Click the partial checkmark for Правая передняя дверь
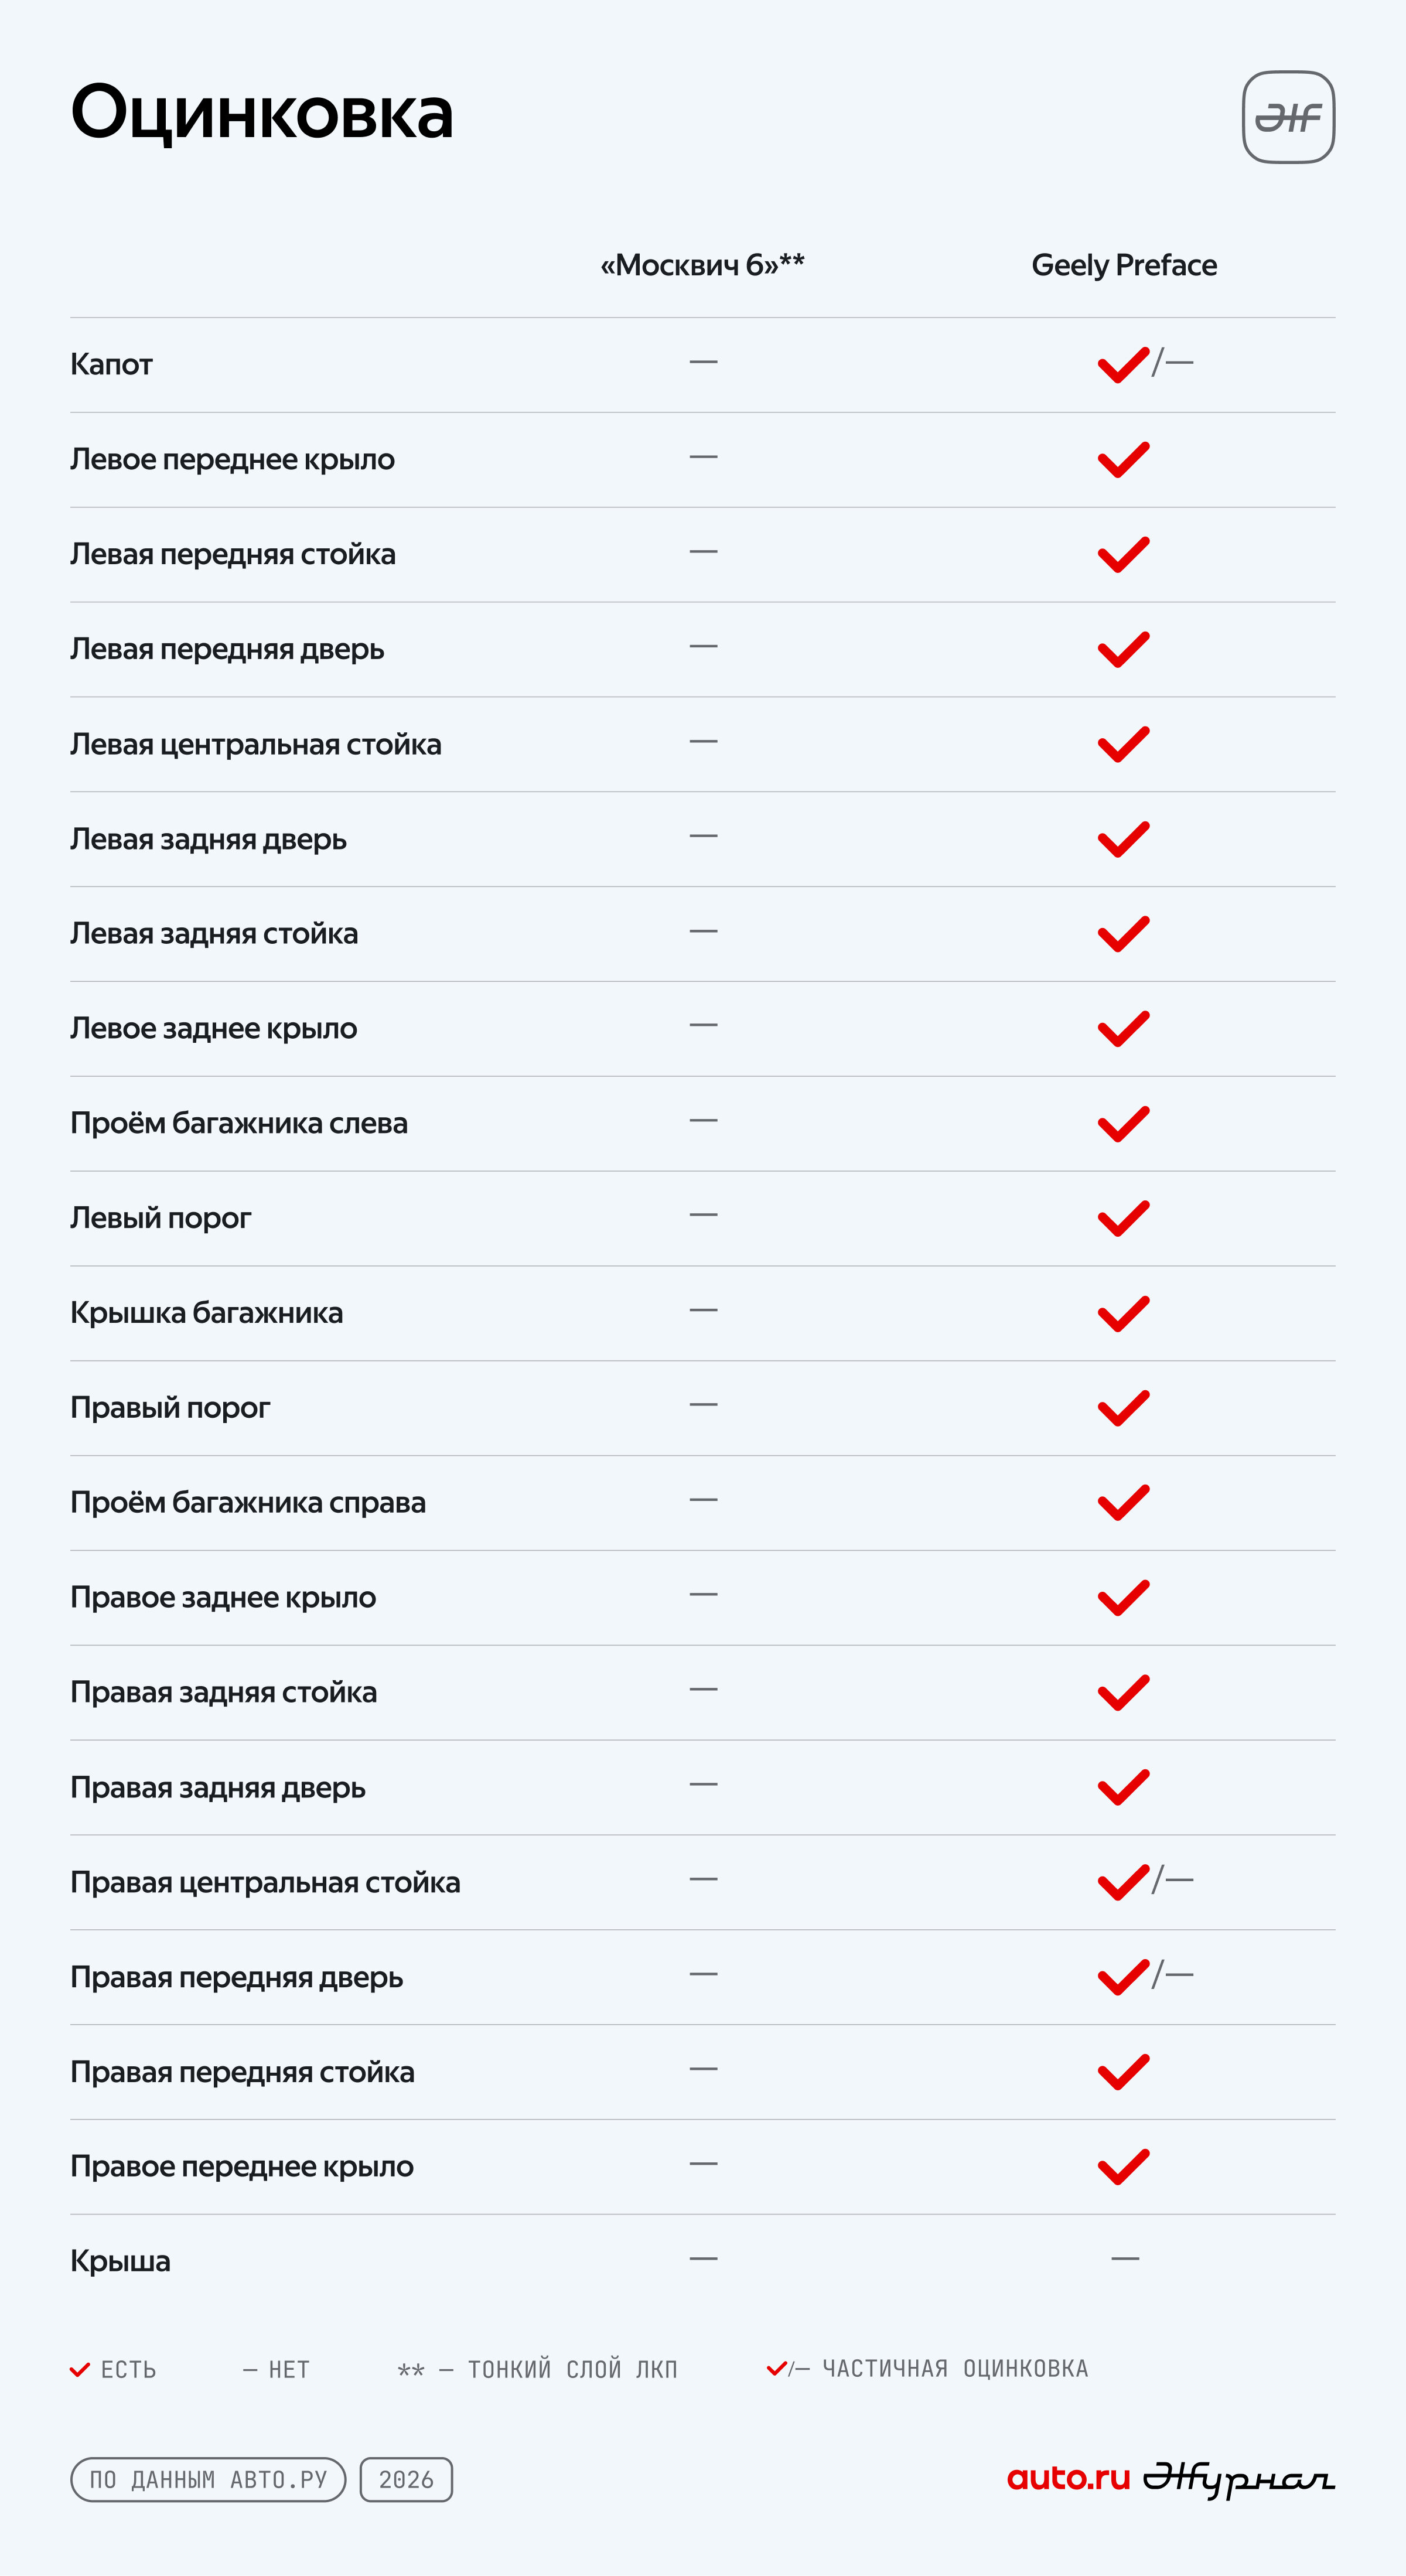Viewport: 1406px width, 2576px height. click(1145, 1977)
